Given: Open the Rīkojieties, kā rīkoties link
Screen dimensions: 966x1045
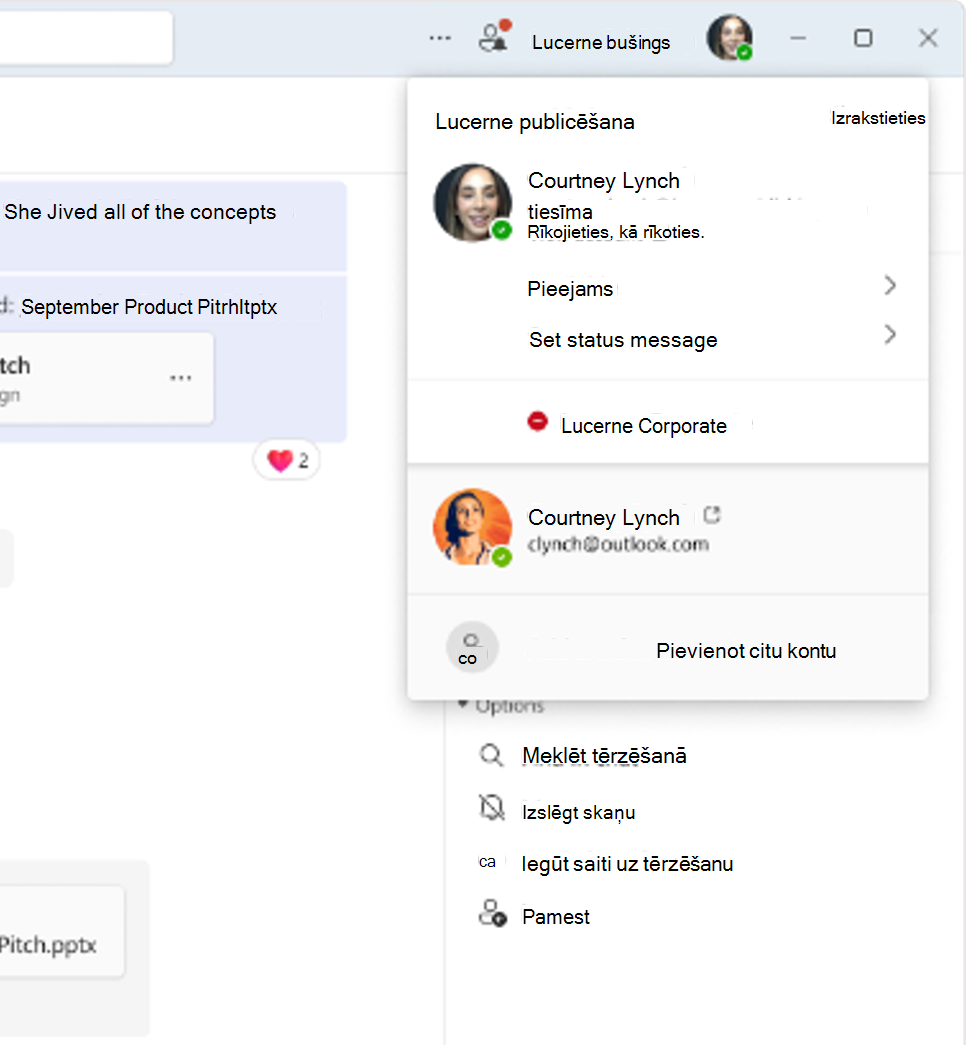Looking at the screenshot, I should [615, 232].
